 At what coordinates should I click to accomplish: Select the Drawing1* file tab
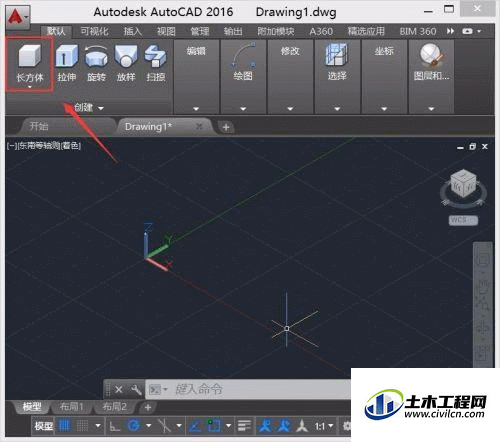click(148, 127)
